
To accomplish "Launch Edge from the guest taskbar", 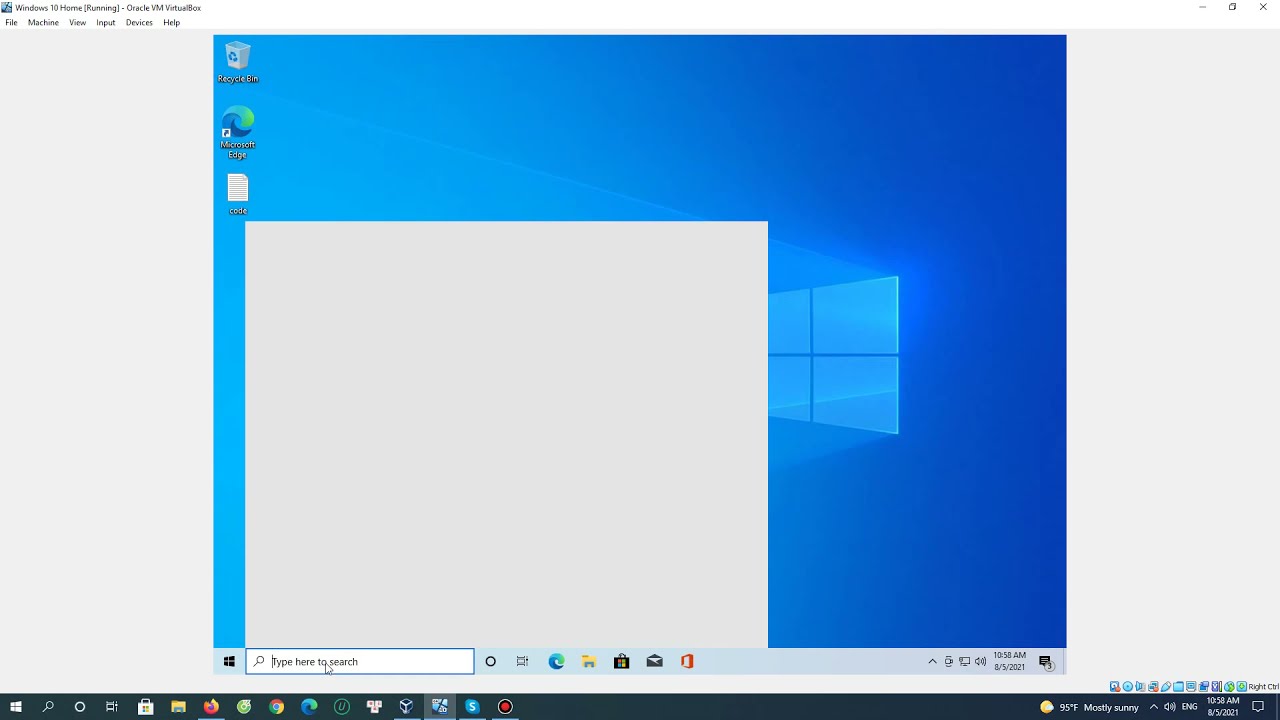I will tap(556, 661).
